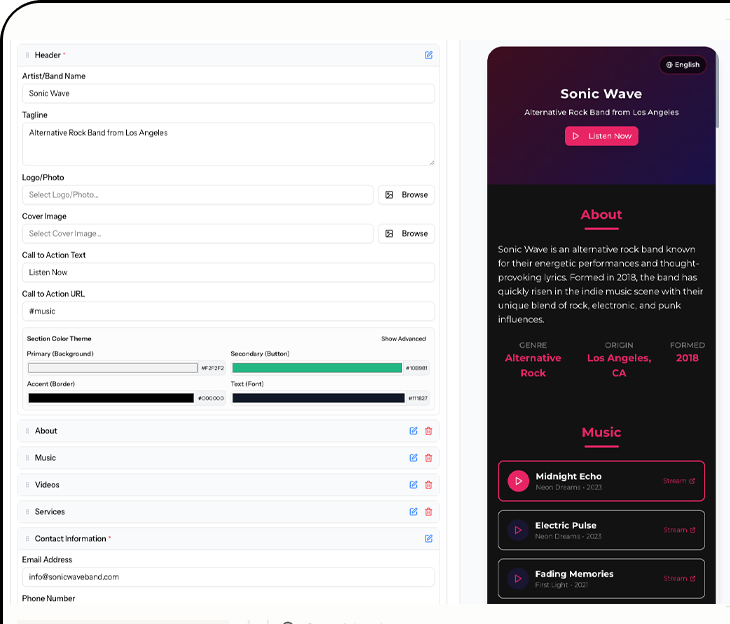The image size is (730, 624).
Task: Pick the green Secondary button color swatch
Action: (316, 368)
